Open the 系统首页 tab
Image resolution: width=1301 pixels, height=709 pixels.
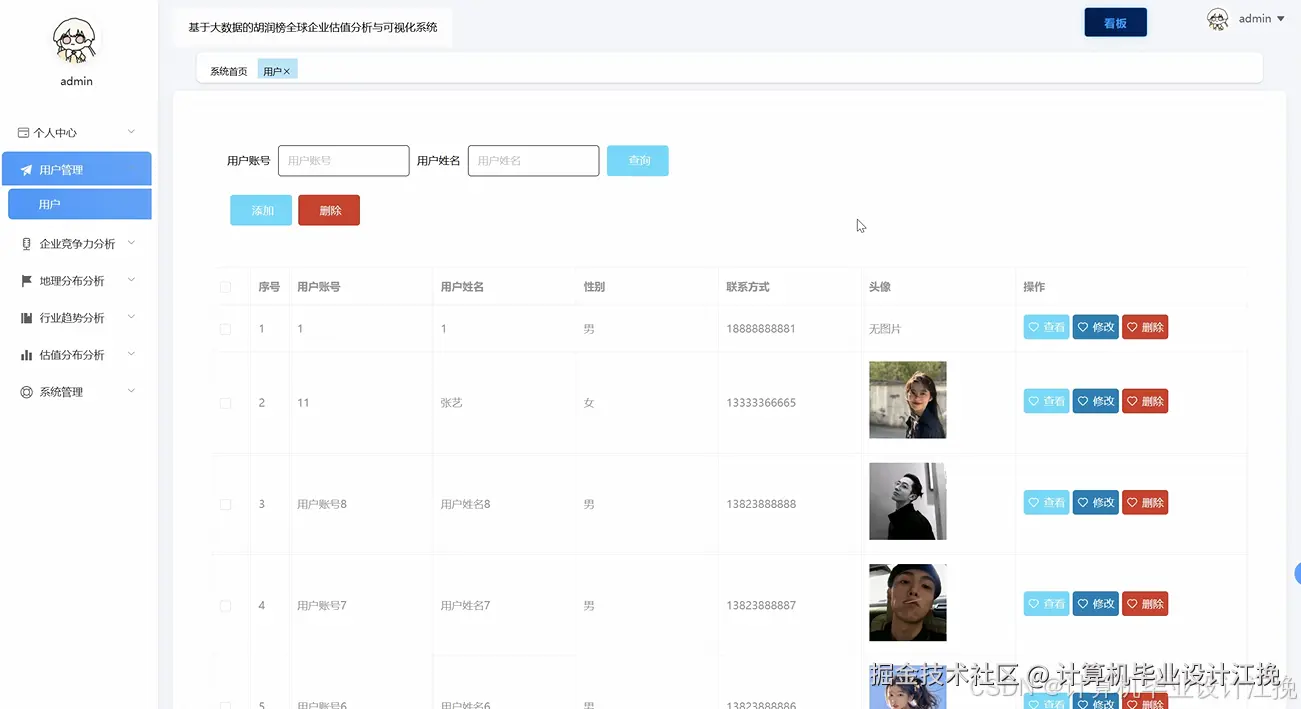[x=229, y=72]
